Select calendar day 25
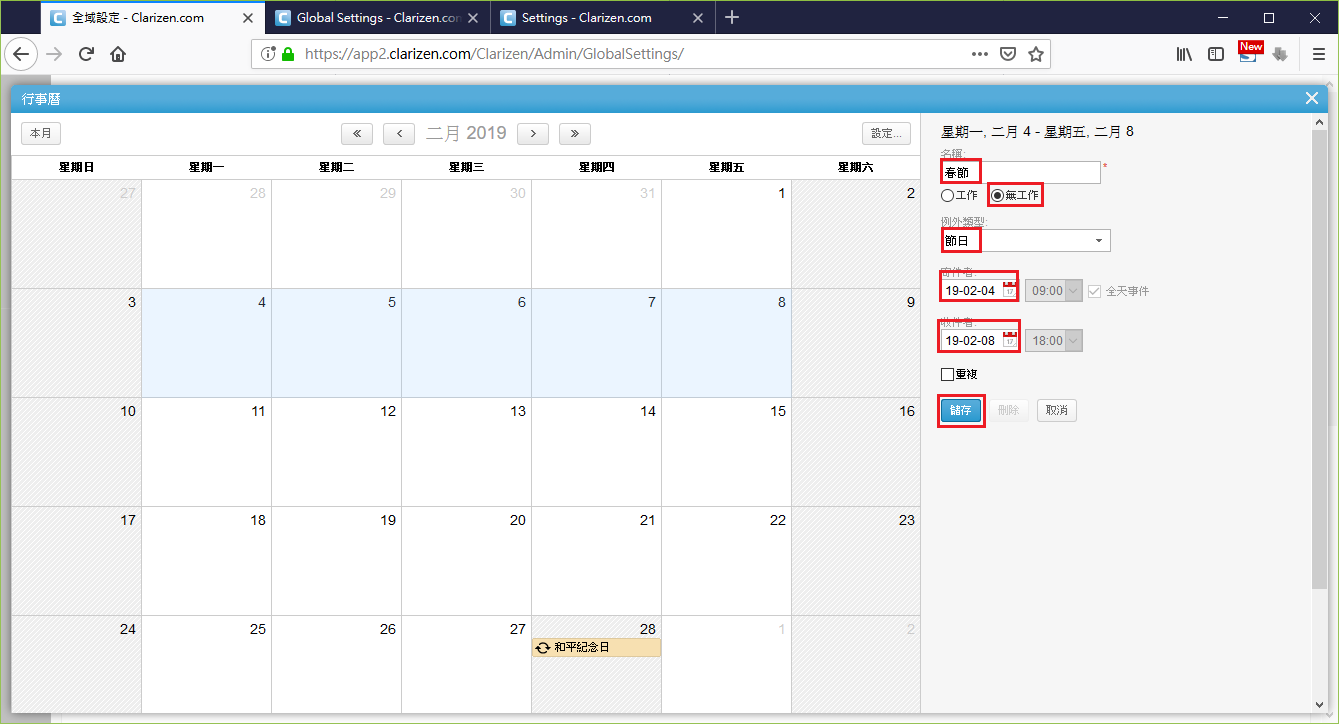Image resolution: width=1339 pixels, height=724 pixels. (x=206, y=666)
